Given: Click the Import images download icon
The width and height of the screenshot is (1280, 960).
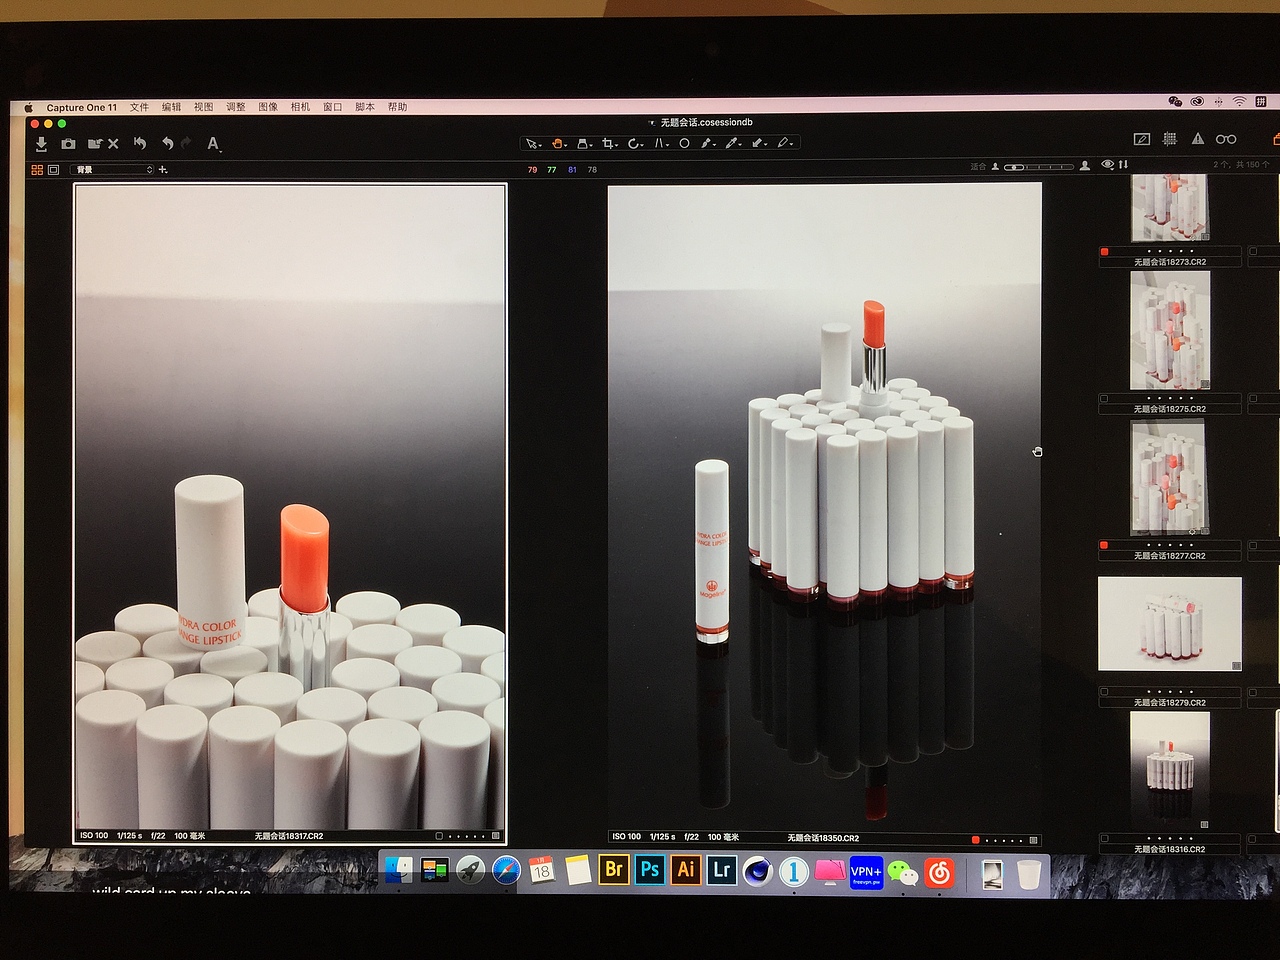Looking at the screenshot, I should (x=41, y=144).
